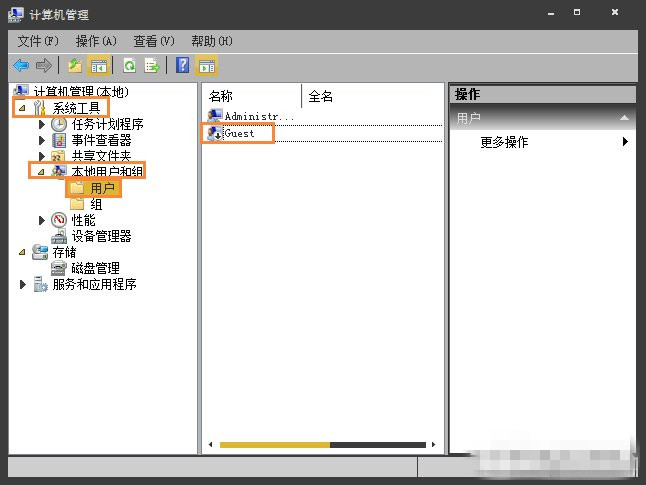Expand the 服务和应用程序 node

pyautogui.click(x=24, y=284)
